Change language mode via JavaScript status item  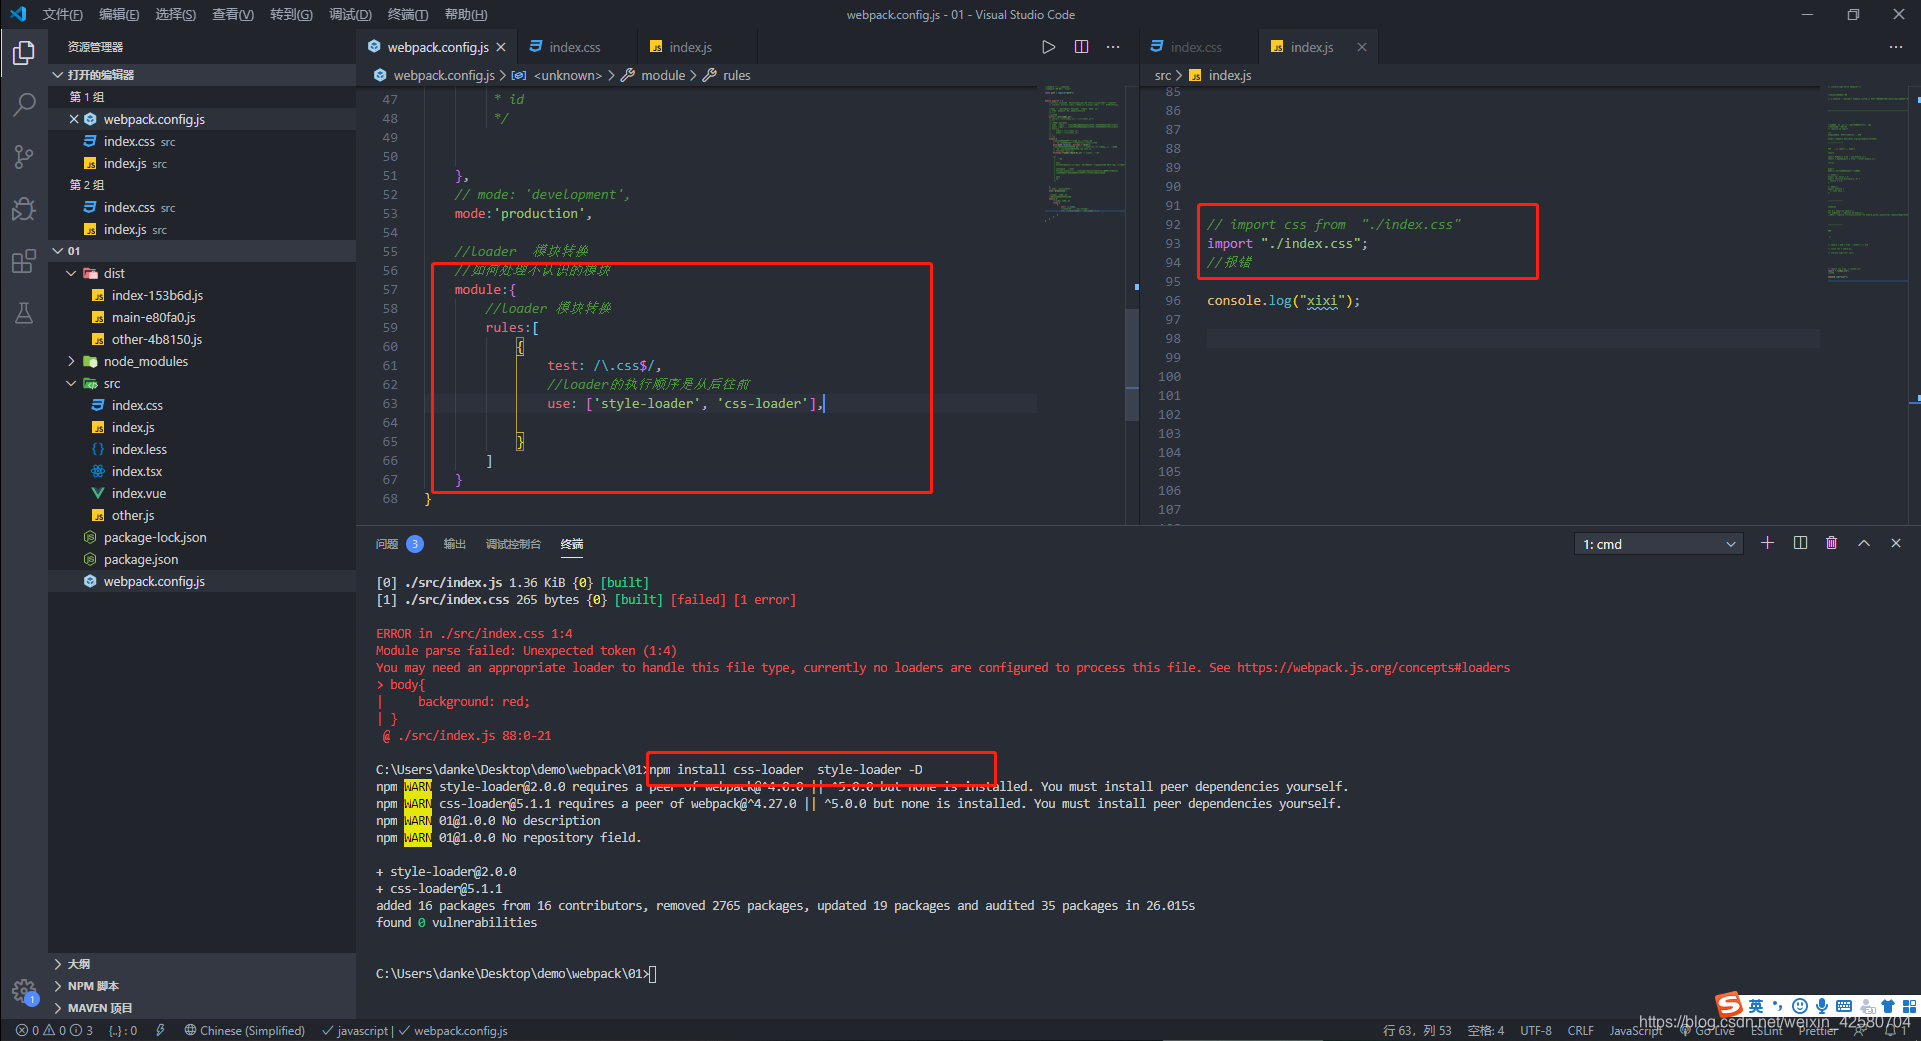pyautogui.click(x=1636, y=1031)
